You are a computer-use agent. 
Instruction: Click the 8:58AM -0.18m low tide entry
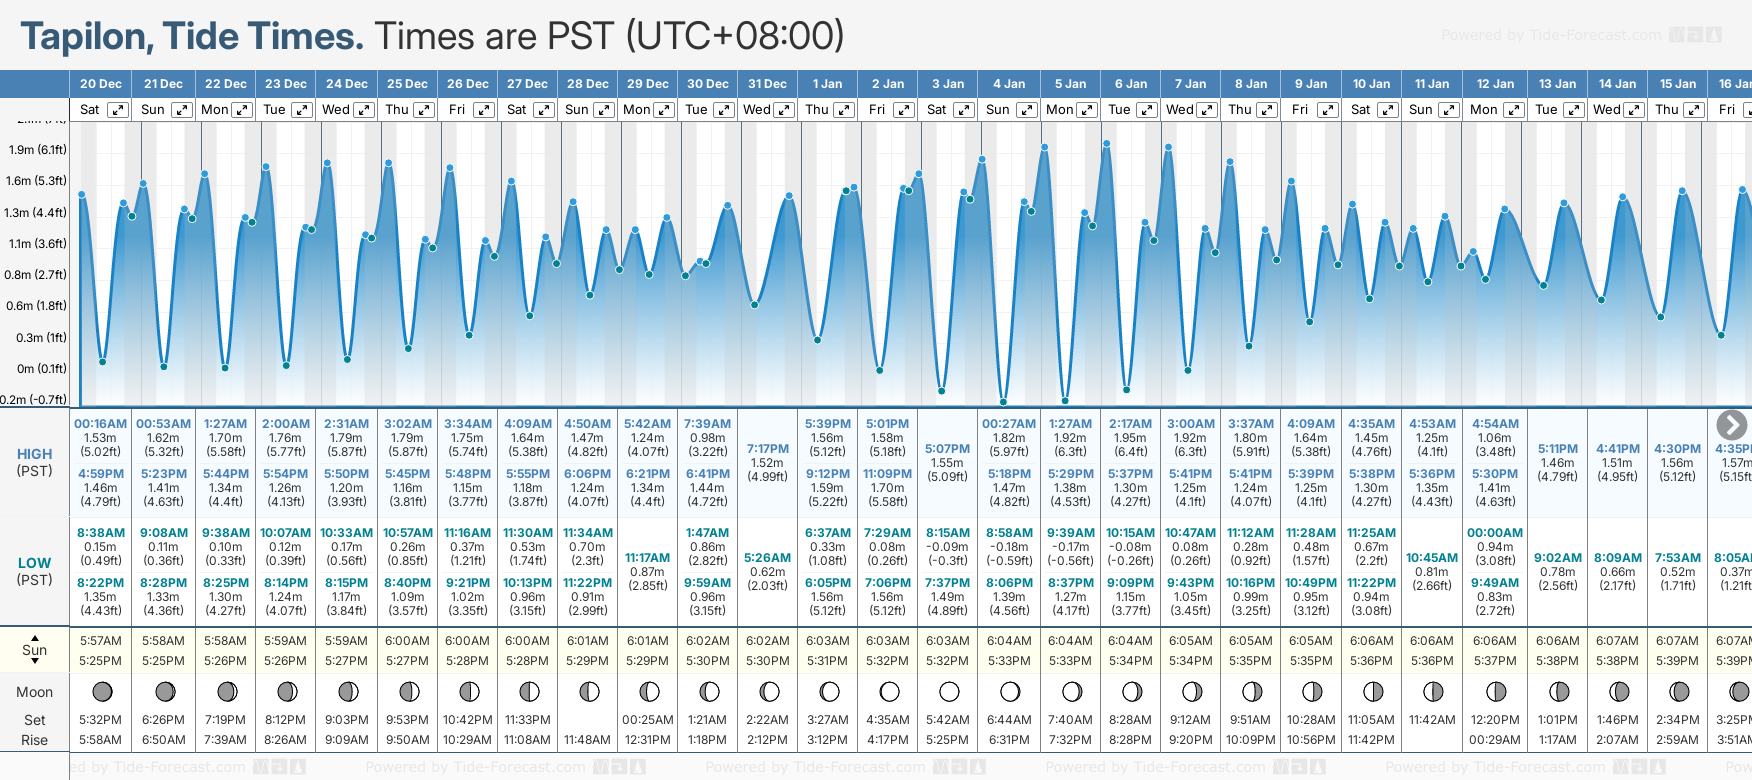click(x=1009, y=546)
